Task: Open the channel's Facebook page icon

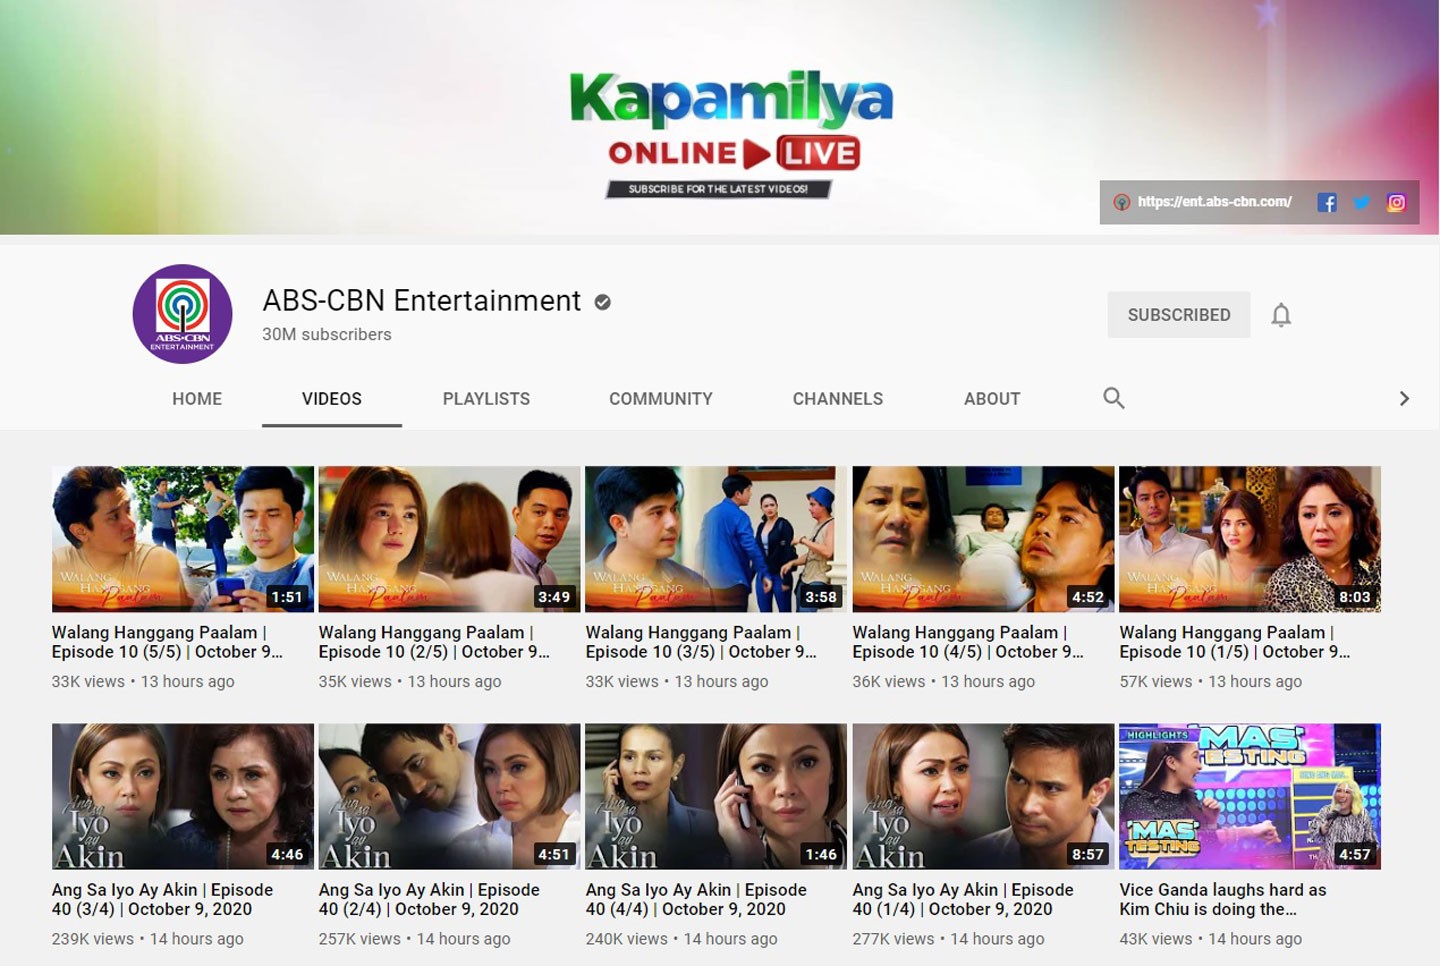Action: pos(1327,202)
